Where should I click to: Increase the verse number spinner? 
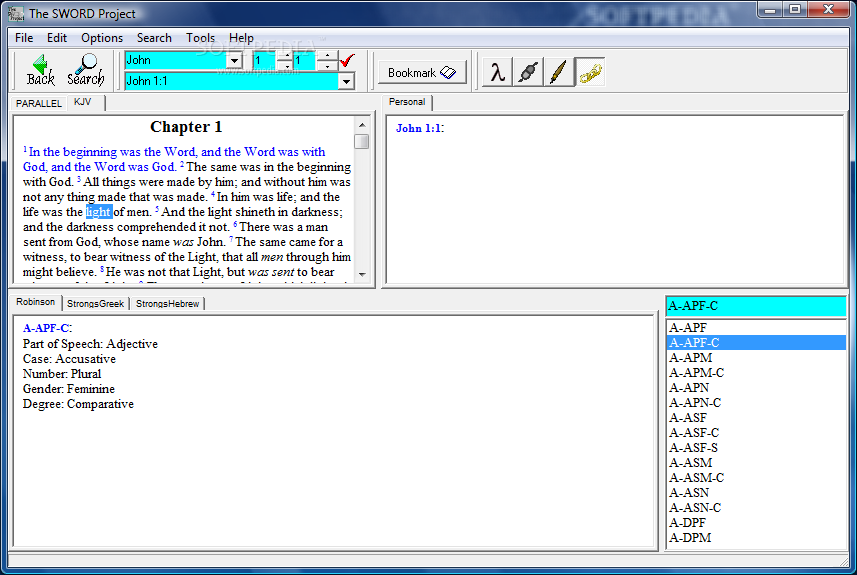(327, 56)
